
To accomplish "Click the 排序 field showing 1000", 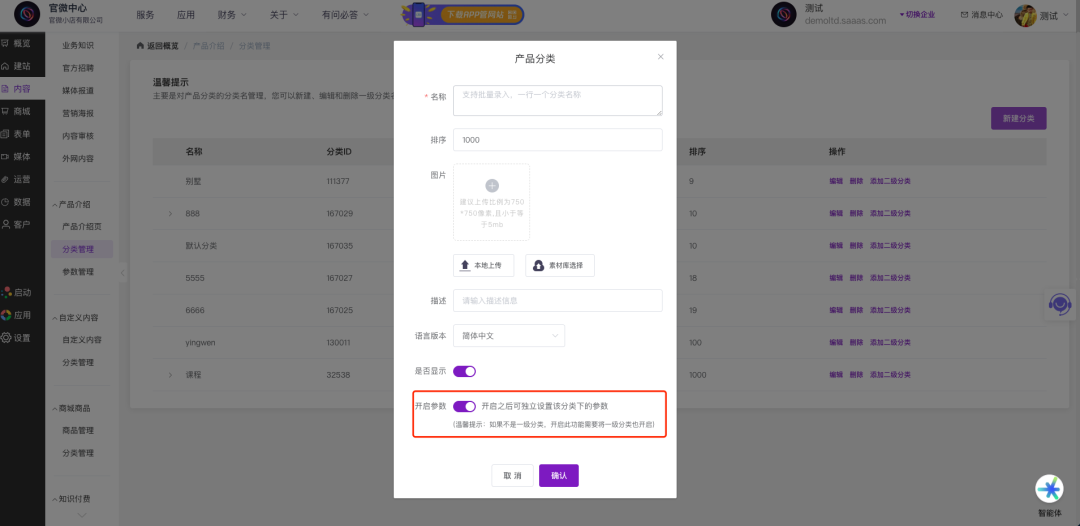I will [x=558, y=140].
